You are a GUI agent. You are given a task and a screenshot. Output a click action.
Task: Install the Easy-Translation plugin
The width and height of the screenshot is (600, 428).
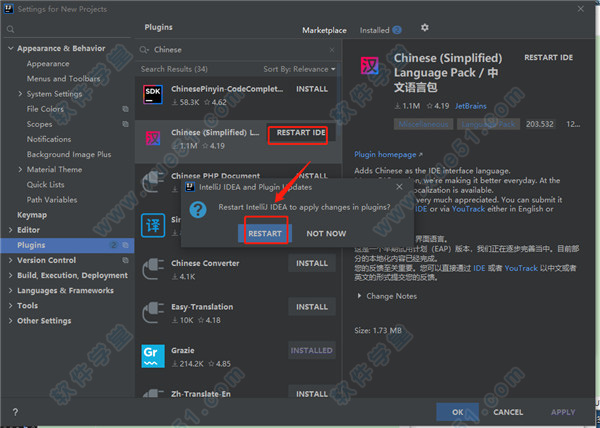click(x=311, y=307)
